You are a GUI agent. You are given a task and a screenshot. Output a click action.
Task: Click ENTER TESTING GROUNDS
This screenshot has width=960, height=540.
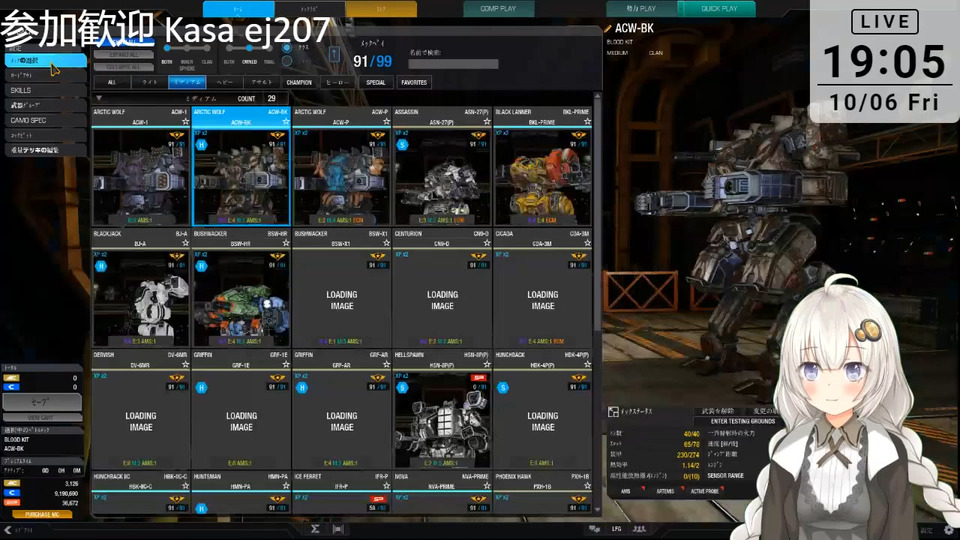pos(742,421)
